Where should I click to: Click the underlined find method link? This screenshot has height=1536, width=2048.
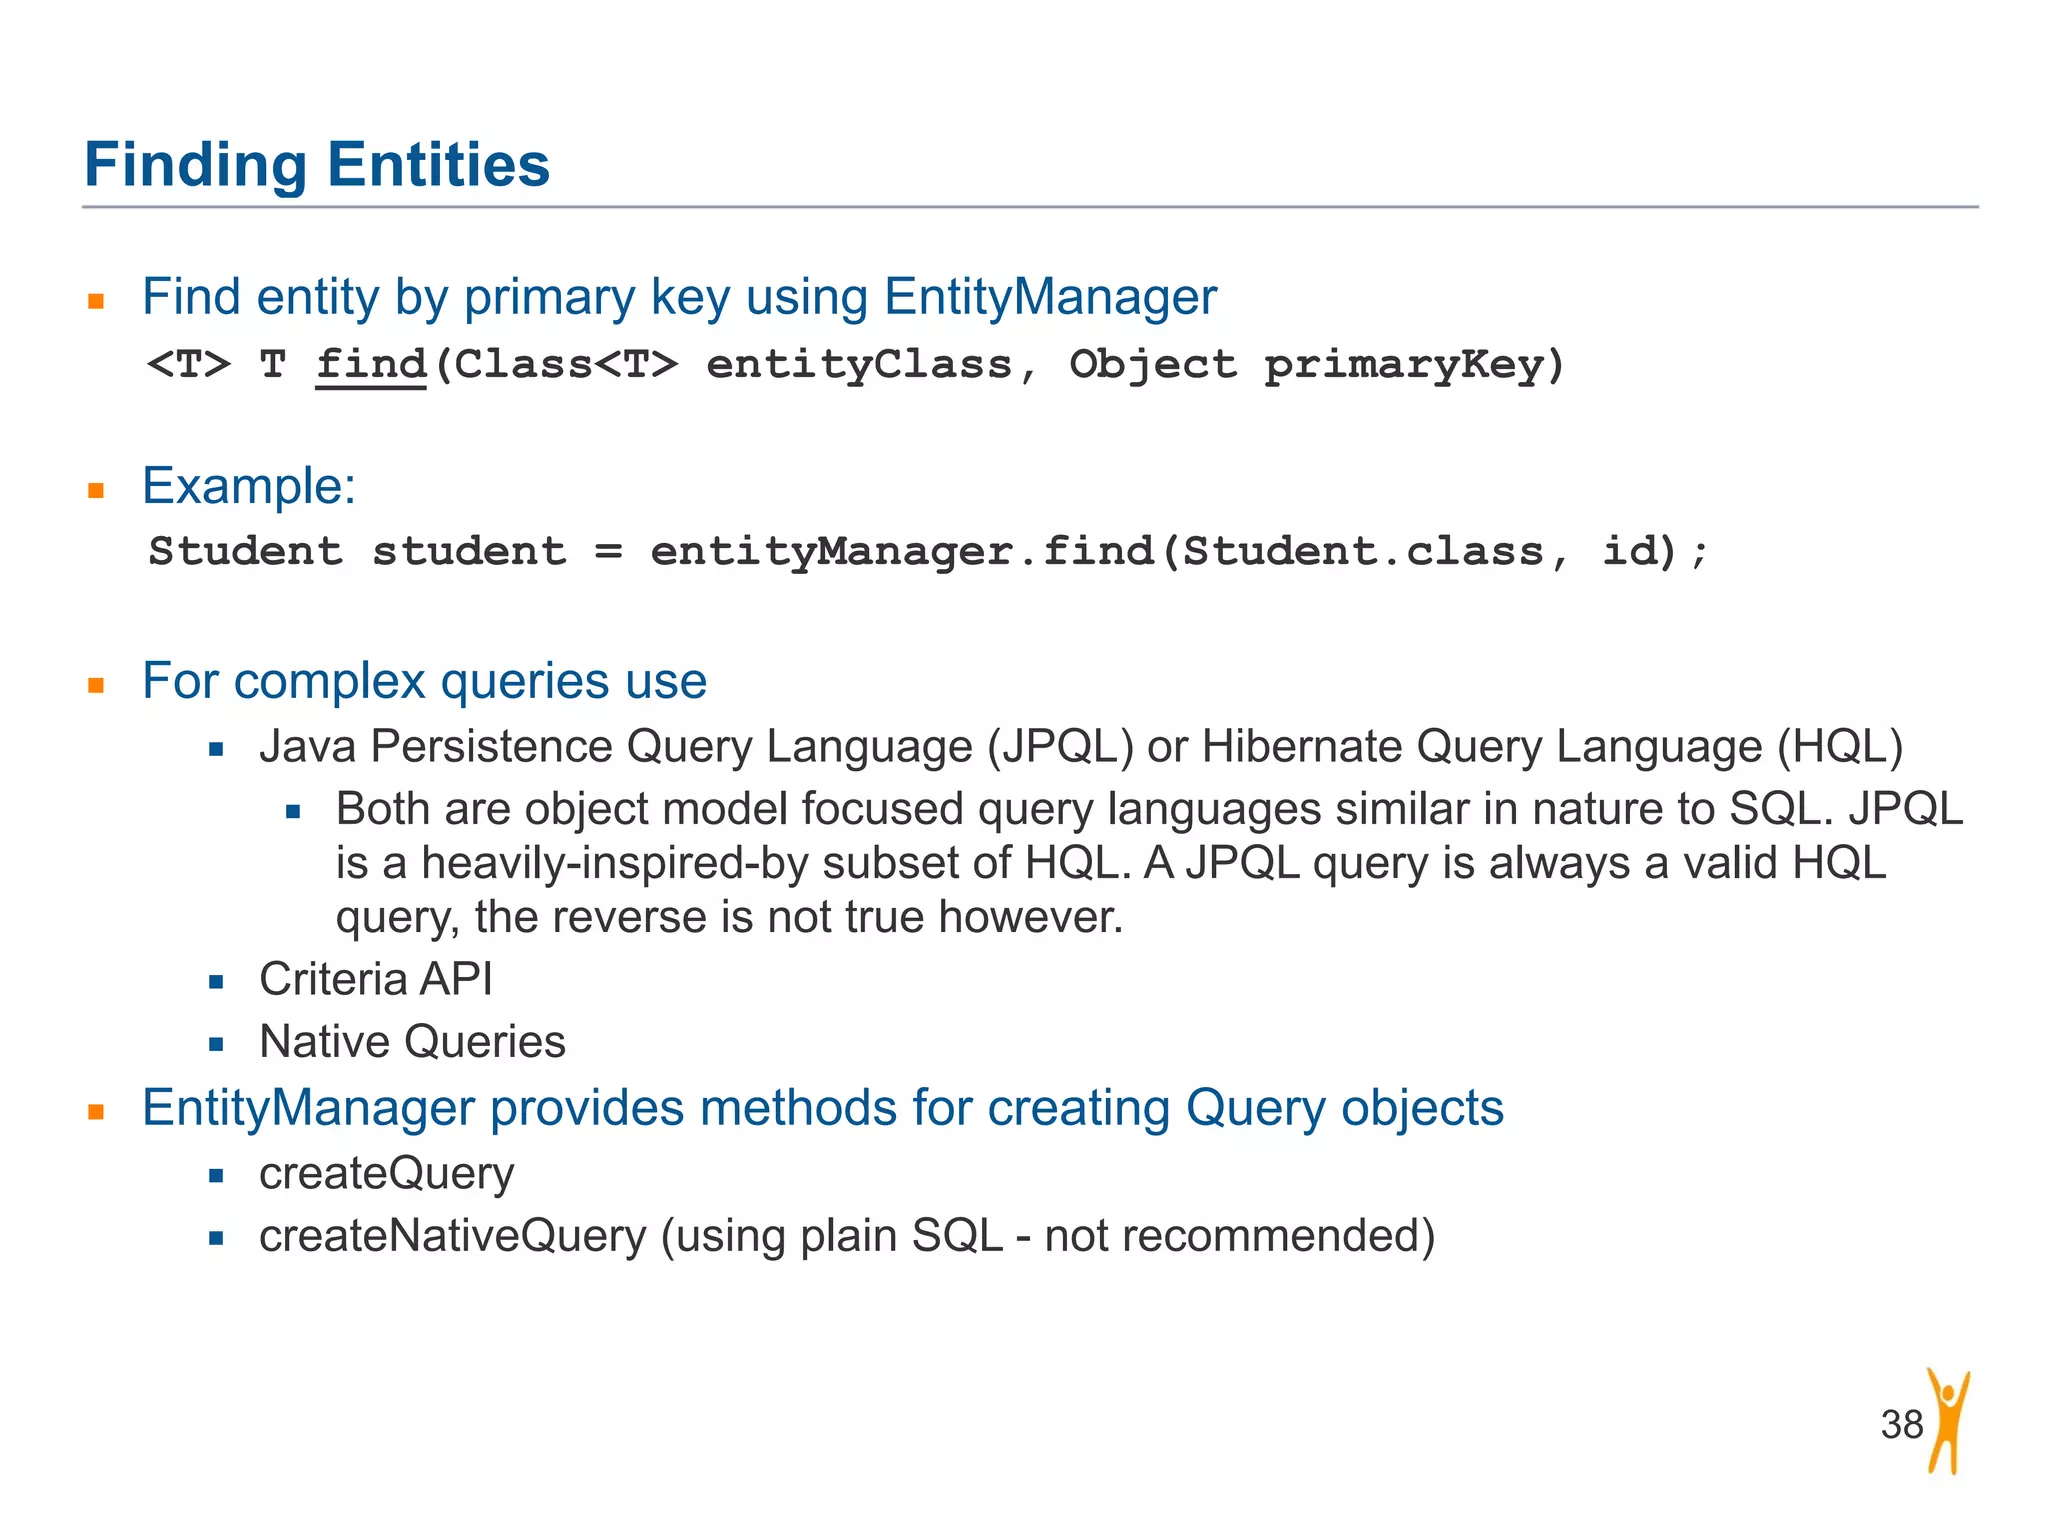371,364
